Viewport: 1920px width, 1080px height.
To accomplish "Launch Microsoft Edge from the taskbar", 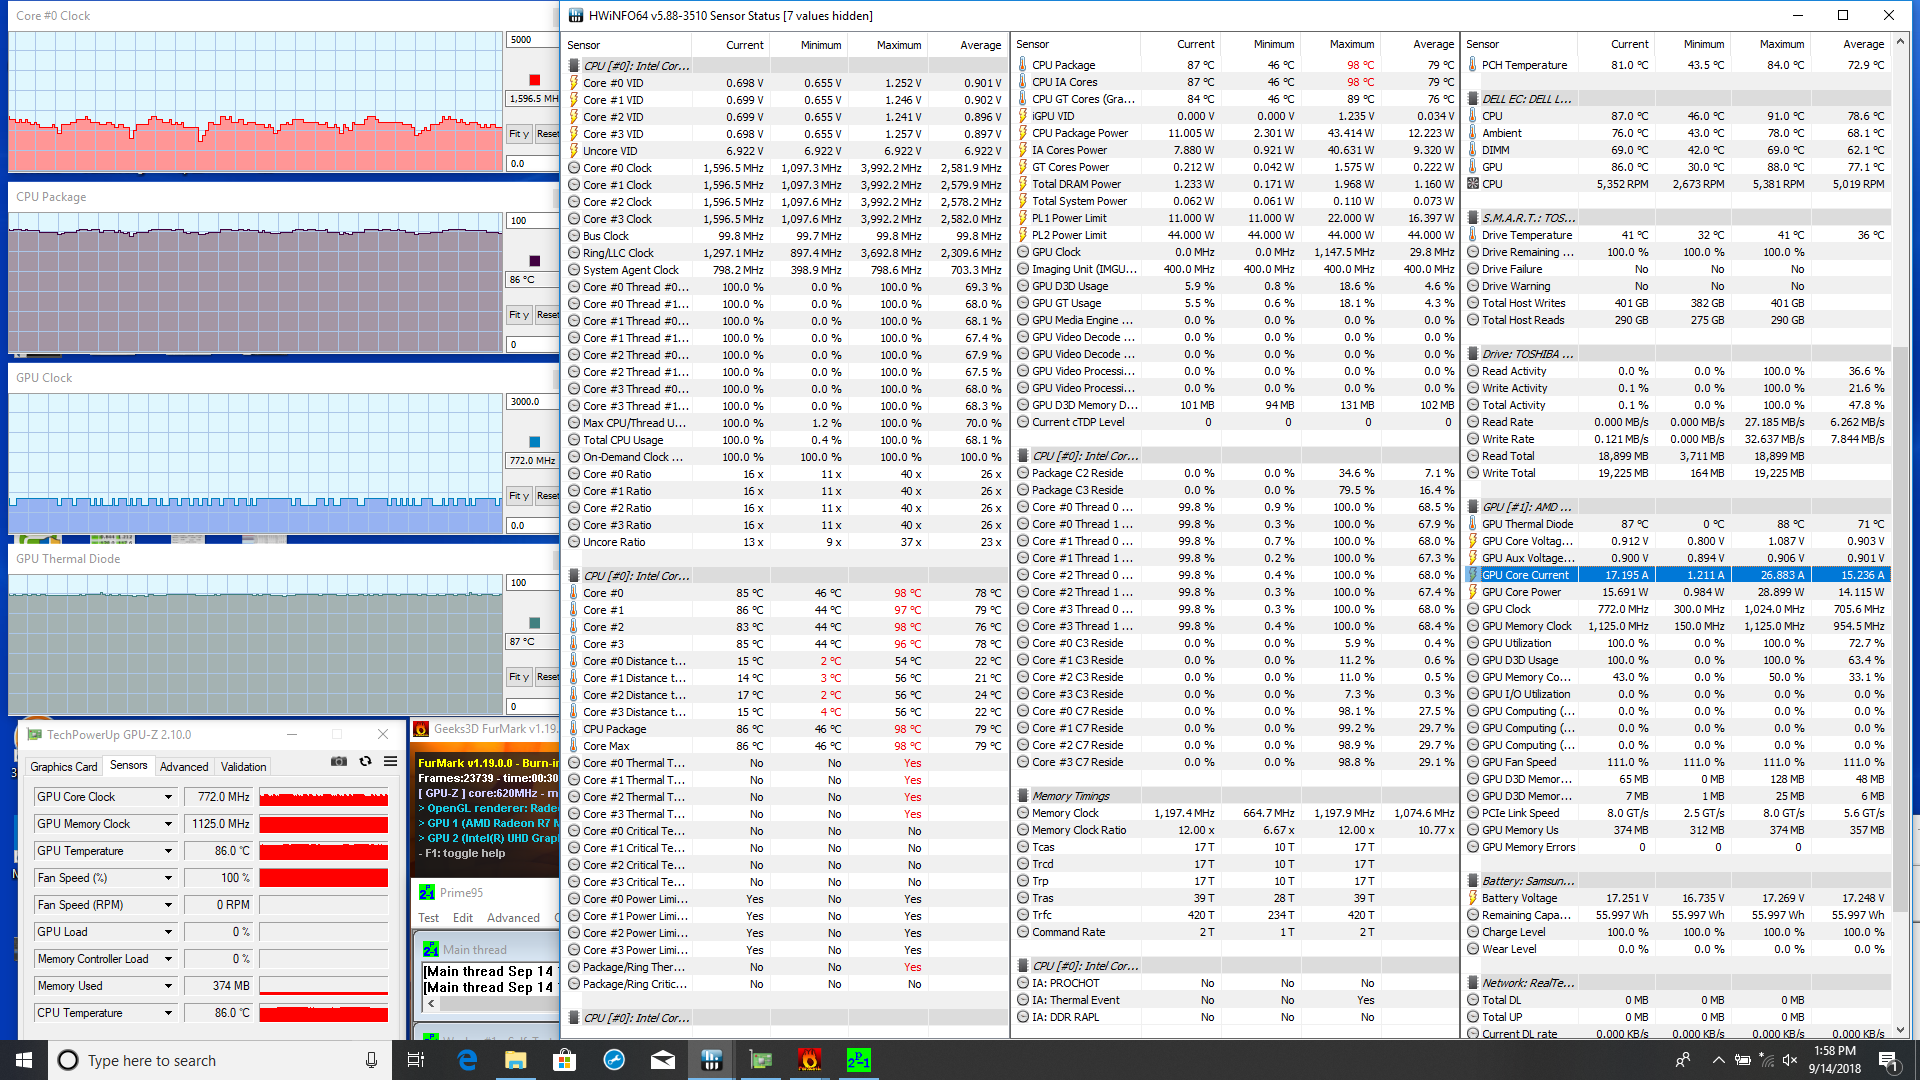I will point(467,1060).
